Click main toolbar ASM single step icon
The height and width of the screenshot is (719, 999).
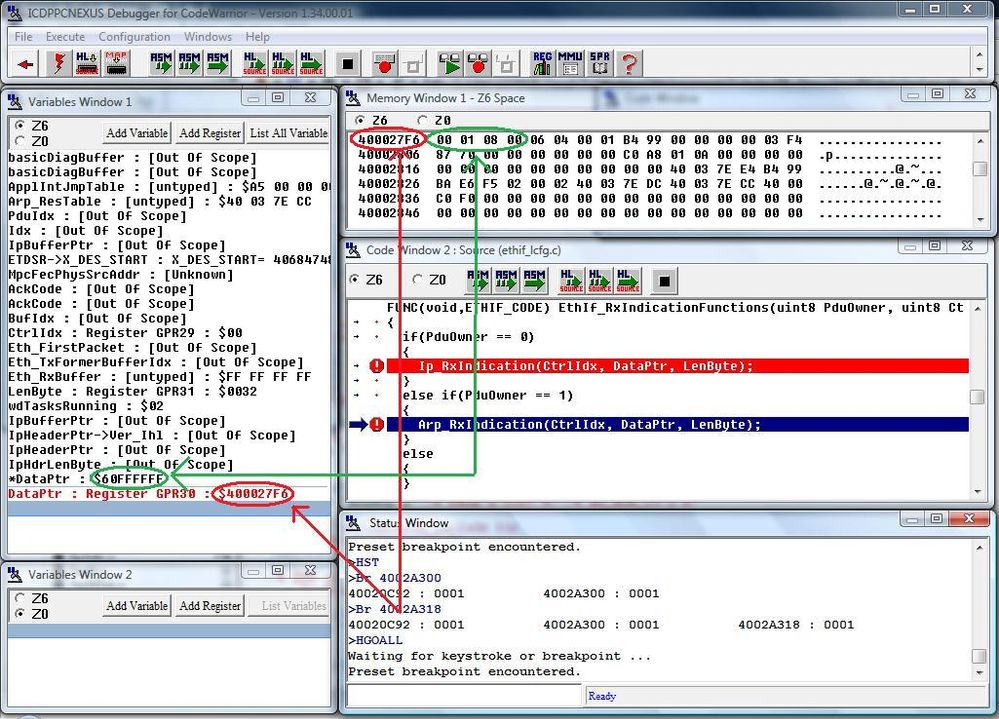pos(161,64)
